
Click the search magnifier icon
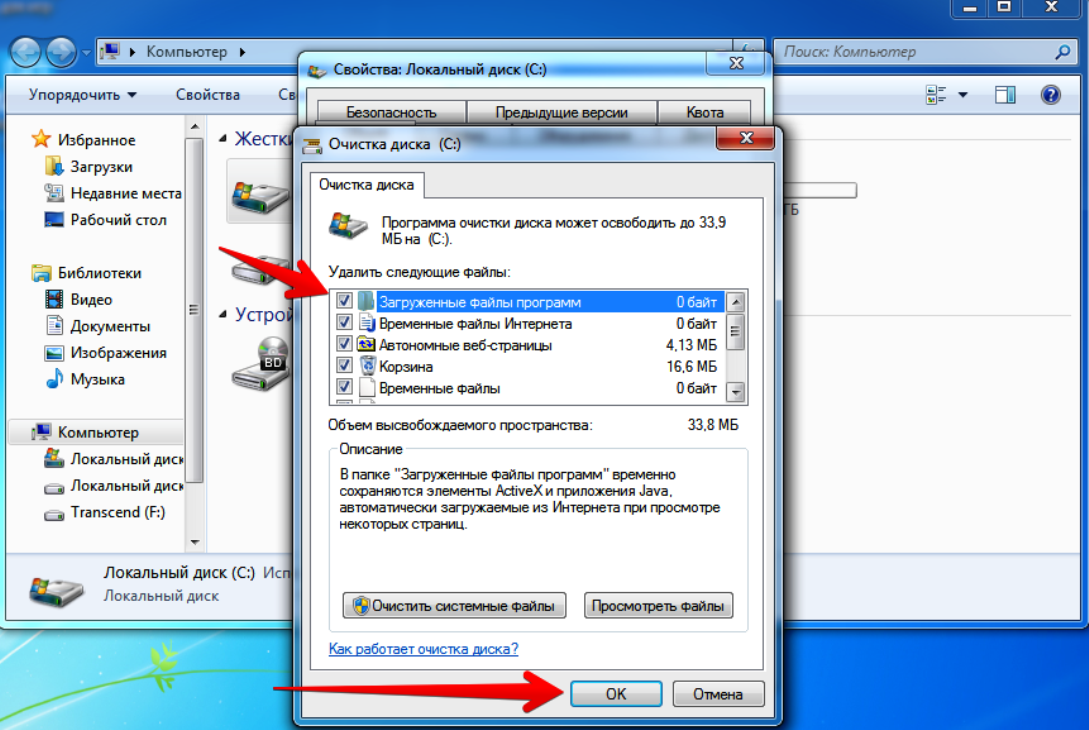[1063, 51]
